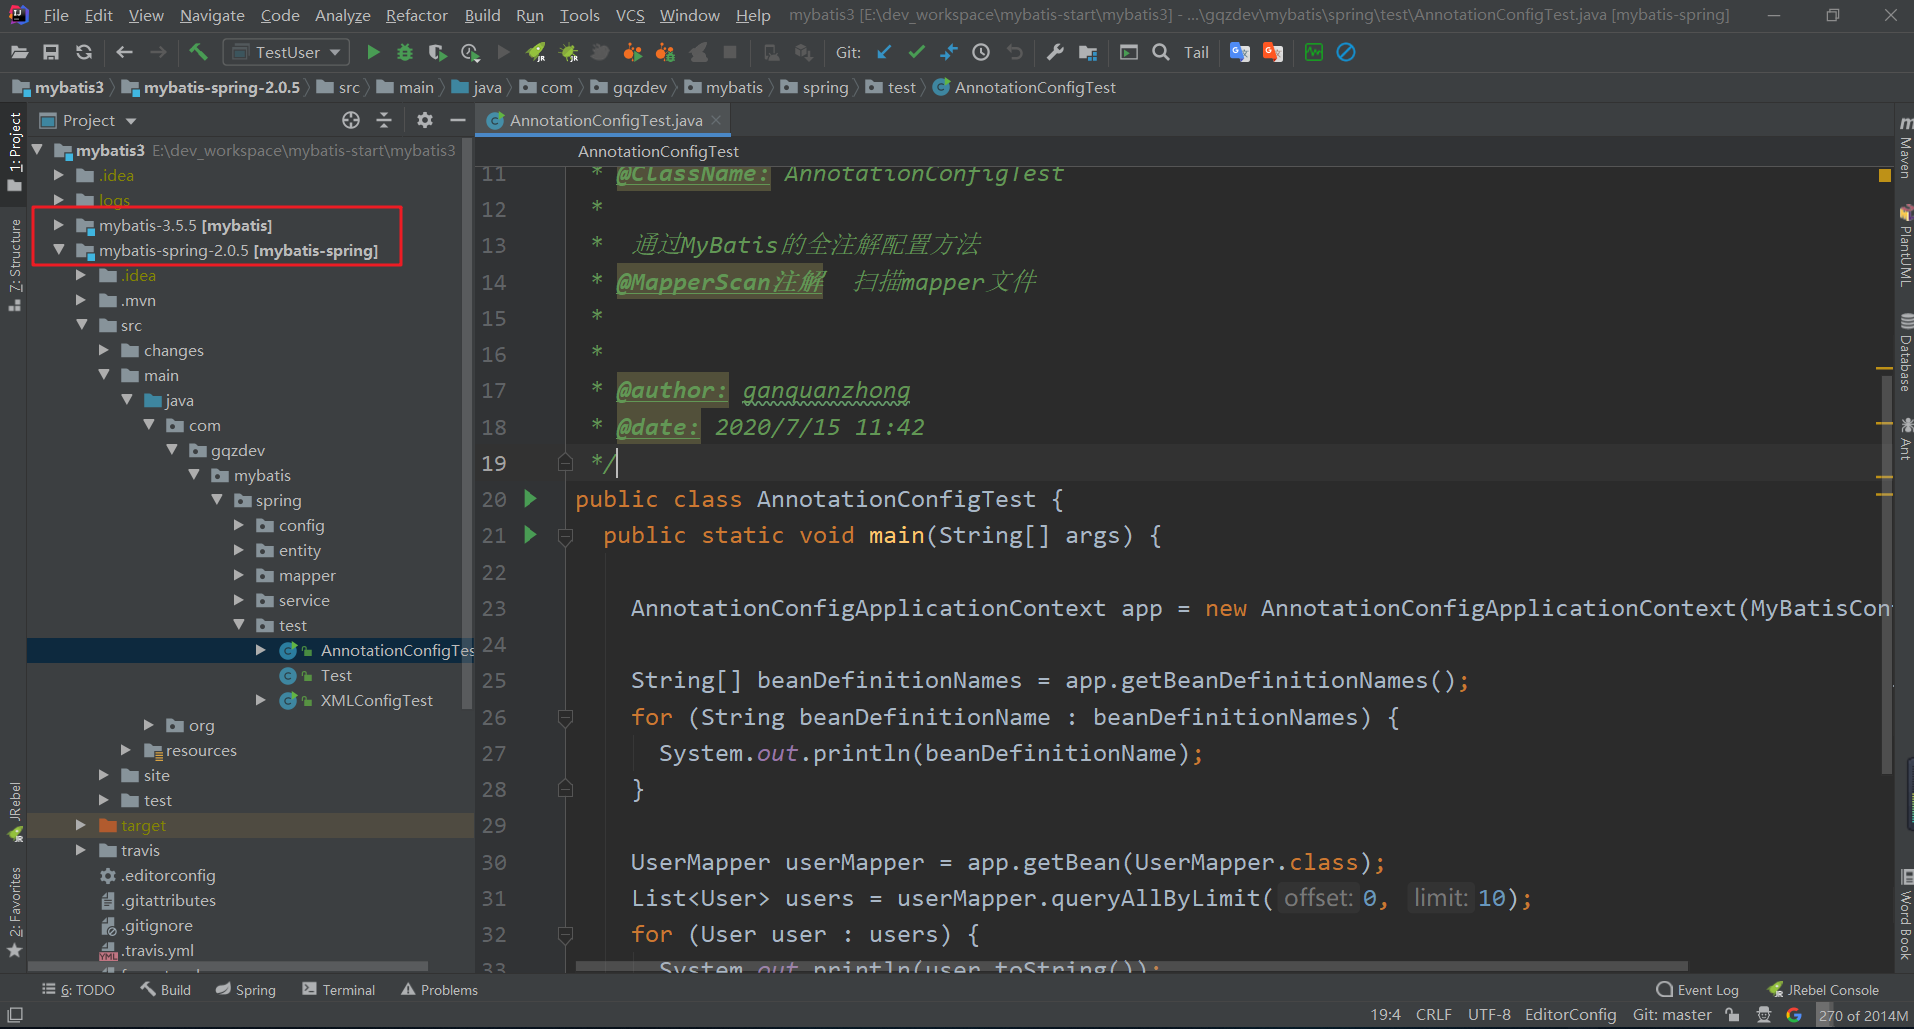
Task: Click the green monitor graph toolbar icon
Action: tap(1314, 52)
